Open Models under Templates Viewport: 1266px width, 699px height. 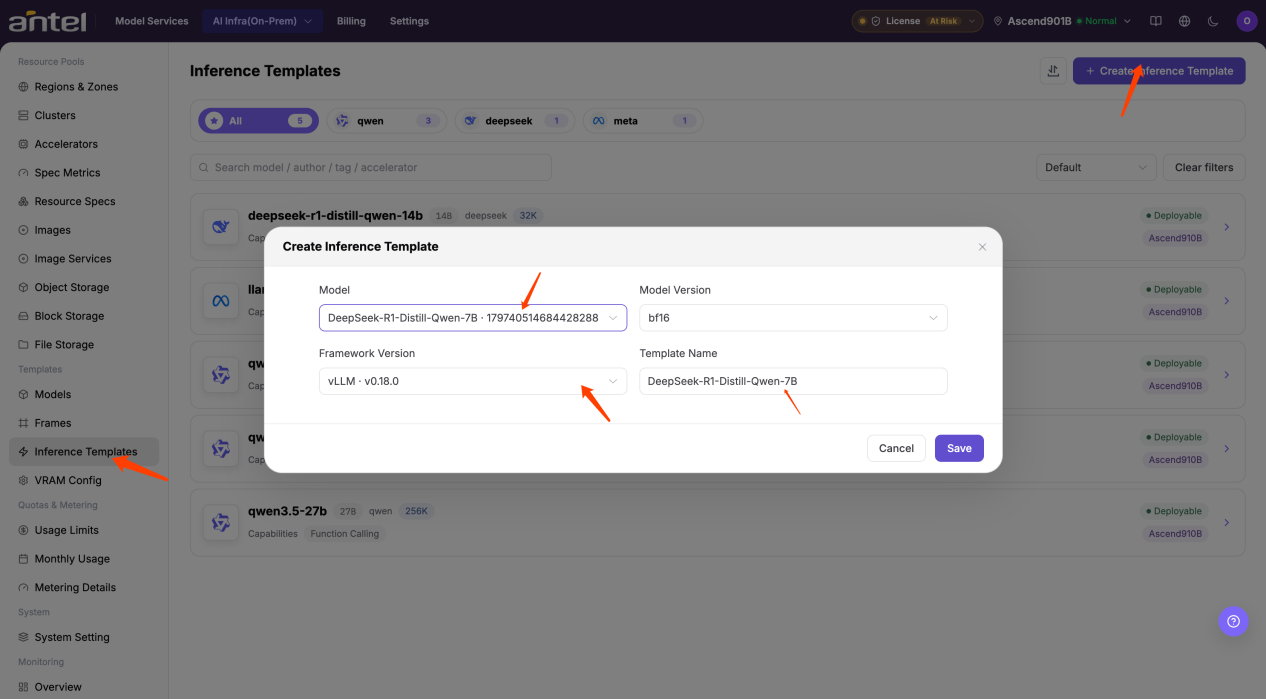coord(84,394)
